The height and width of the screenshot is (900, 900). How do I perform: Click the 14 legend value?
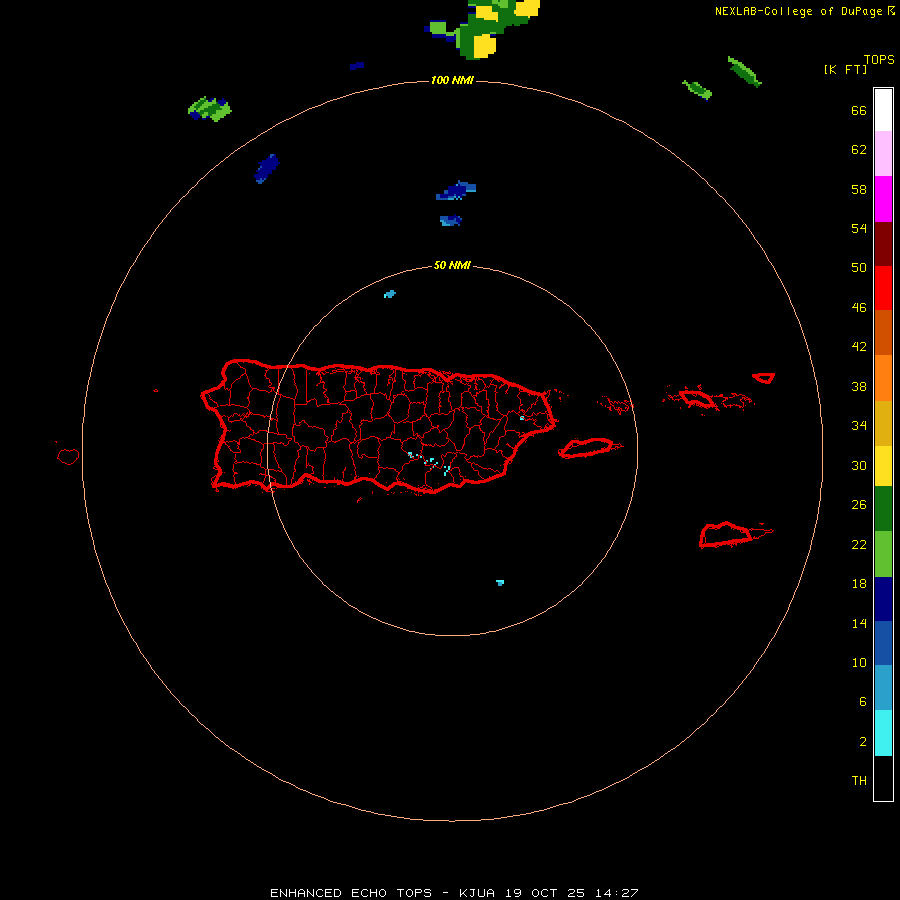[x=859, y=623]
